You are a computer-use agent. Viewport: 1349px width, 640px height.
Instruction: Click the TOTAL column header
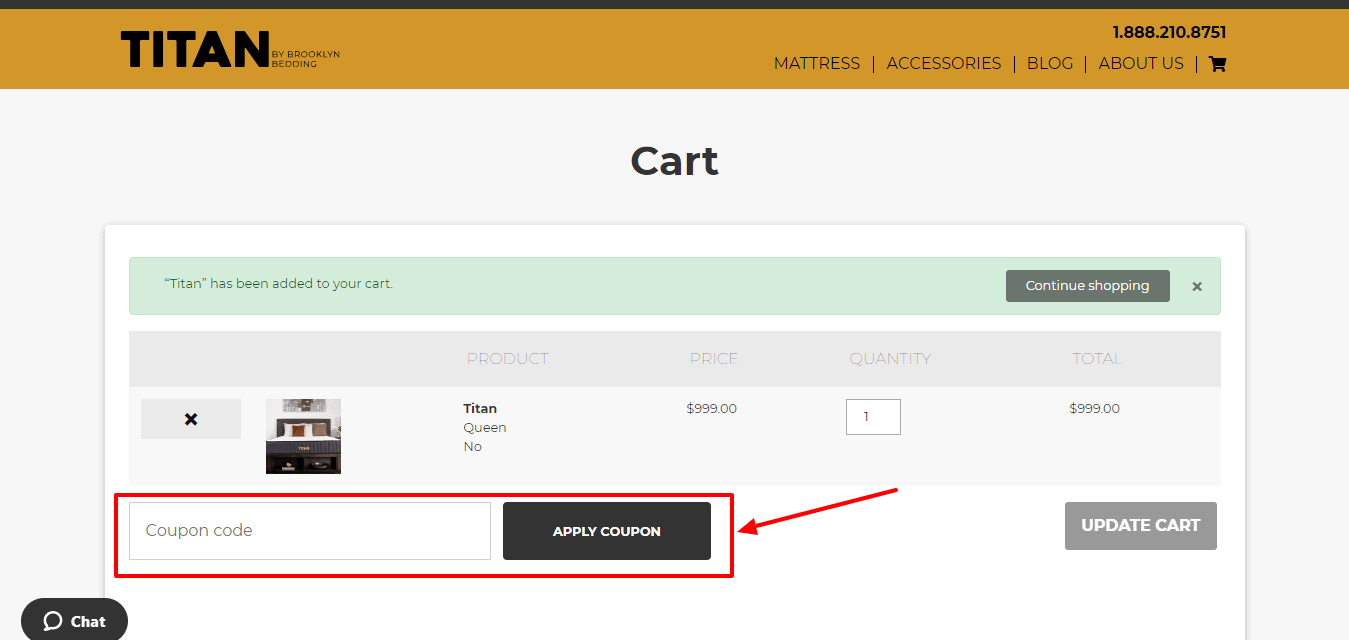[1097, 358]
